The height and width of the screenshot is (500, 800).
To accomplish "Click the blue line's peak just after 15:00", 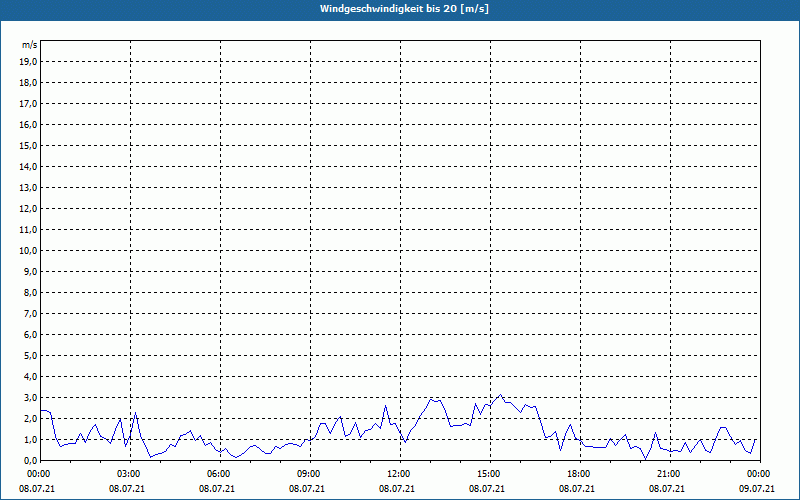I will 501,395.
